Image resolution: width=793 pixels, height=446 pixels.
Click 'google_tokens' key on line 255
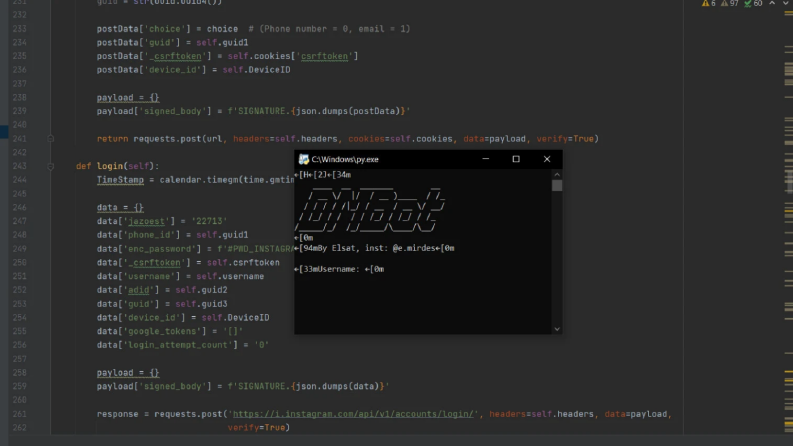162,331
